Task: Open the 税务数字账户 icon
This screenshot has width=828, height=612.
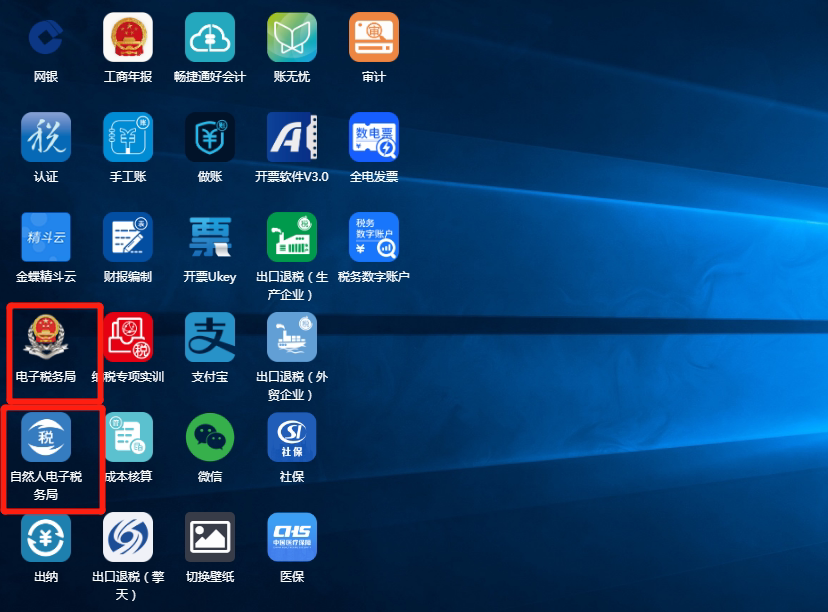Action: (x=374, y=237)
